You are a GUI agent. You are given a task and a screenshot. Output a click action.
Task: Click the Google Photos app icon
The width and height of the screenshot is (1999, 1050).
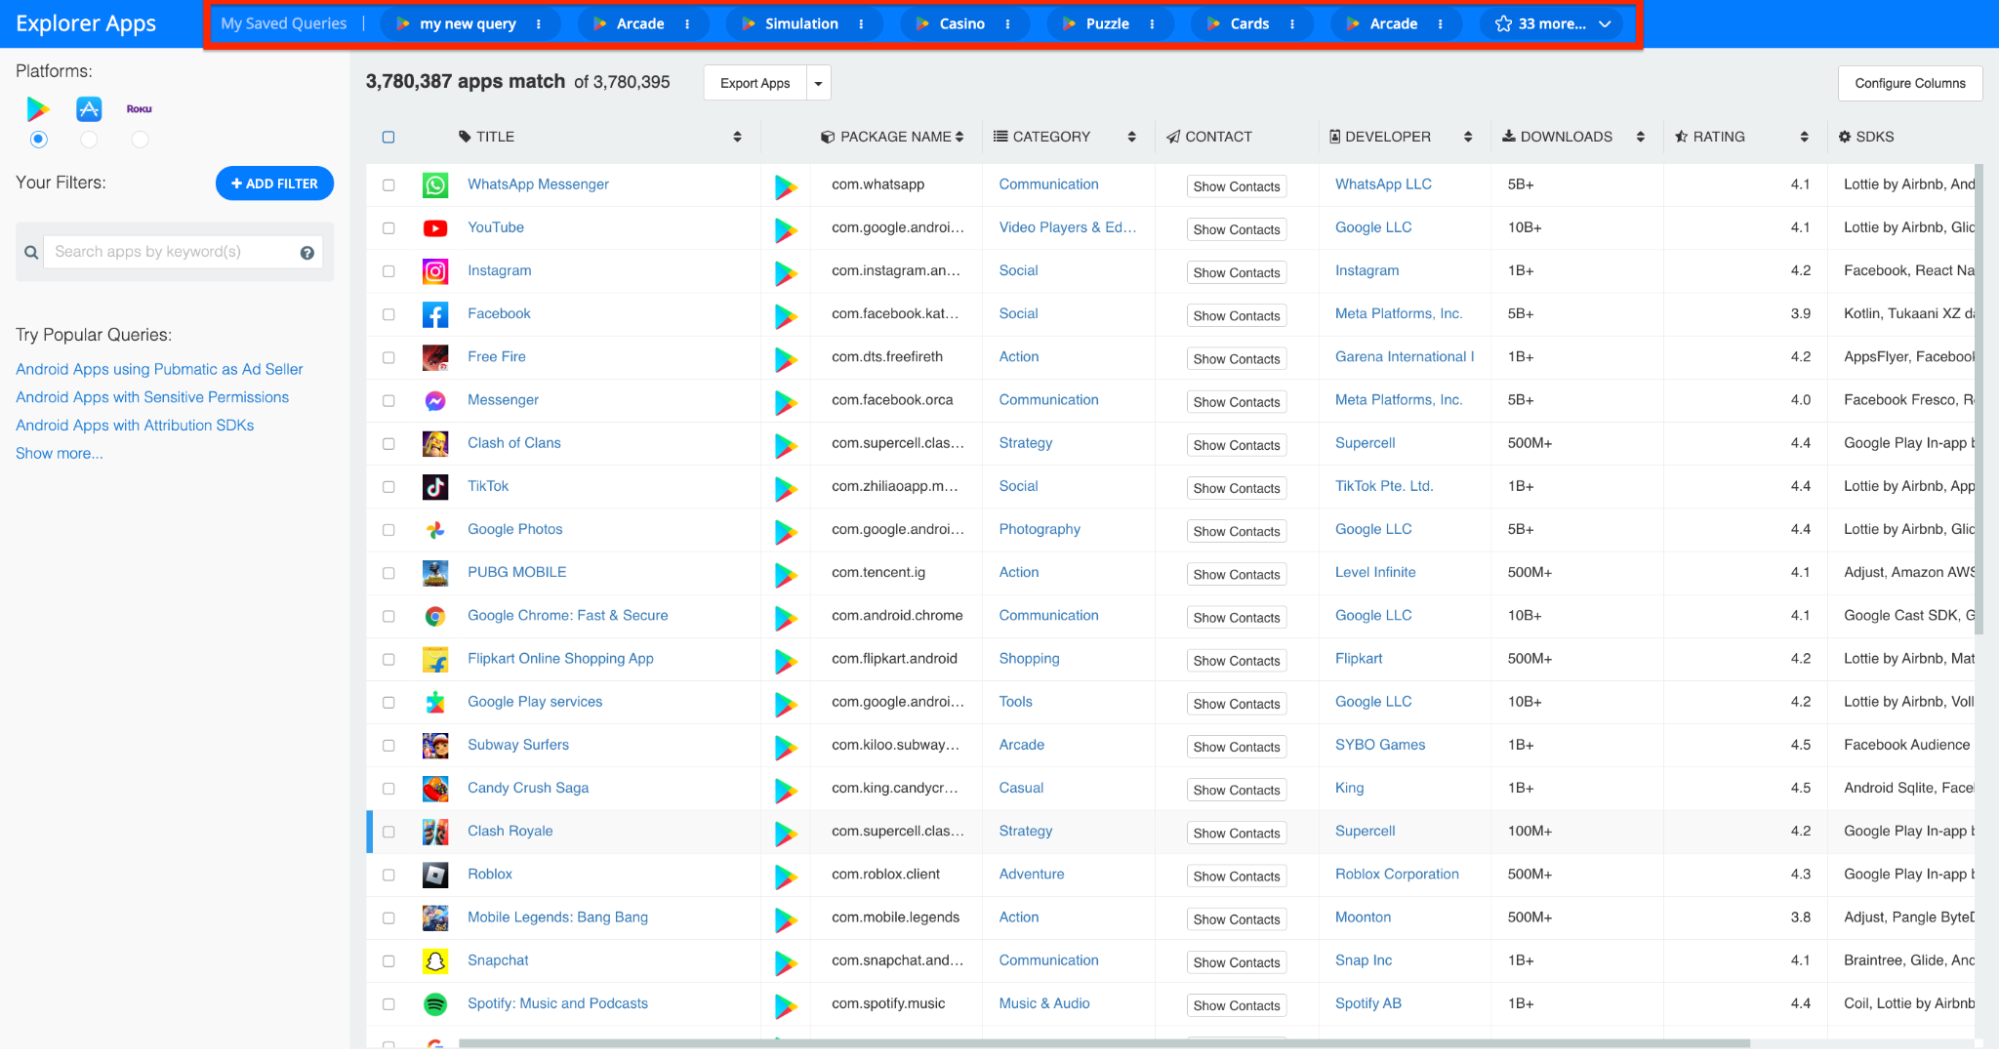(435, 530)
